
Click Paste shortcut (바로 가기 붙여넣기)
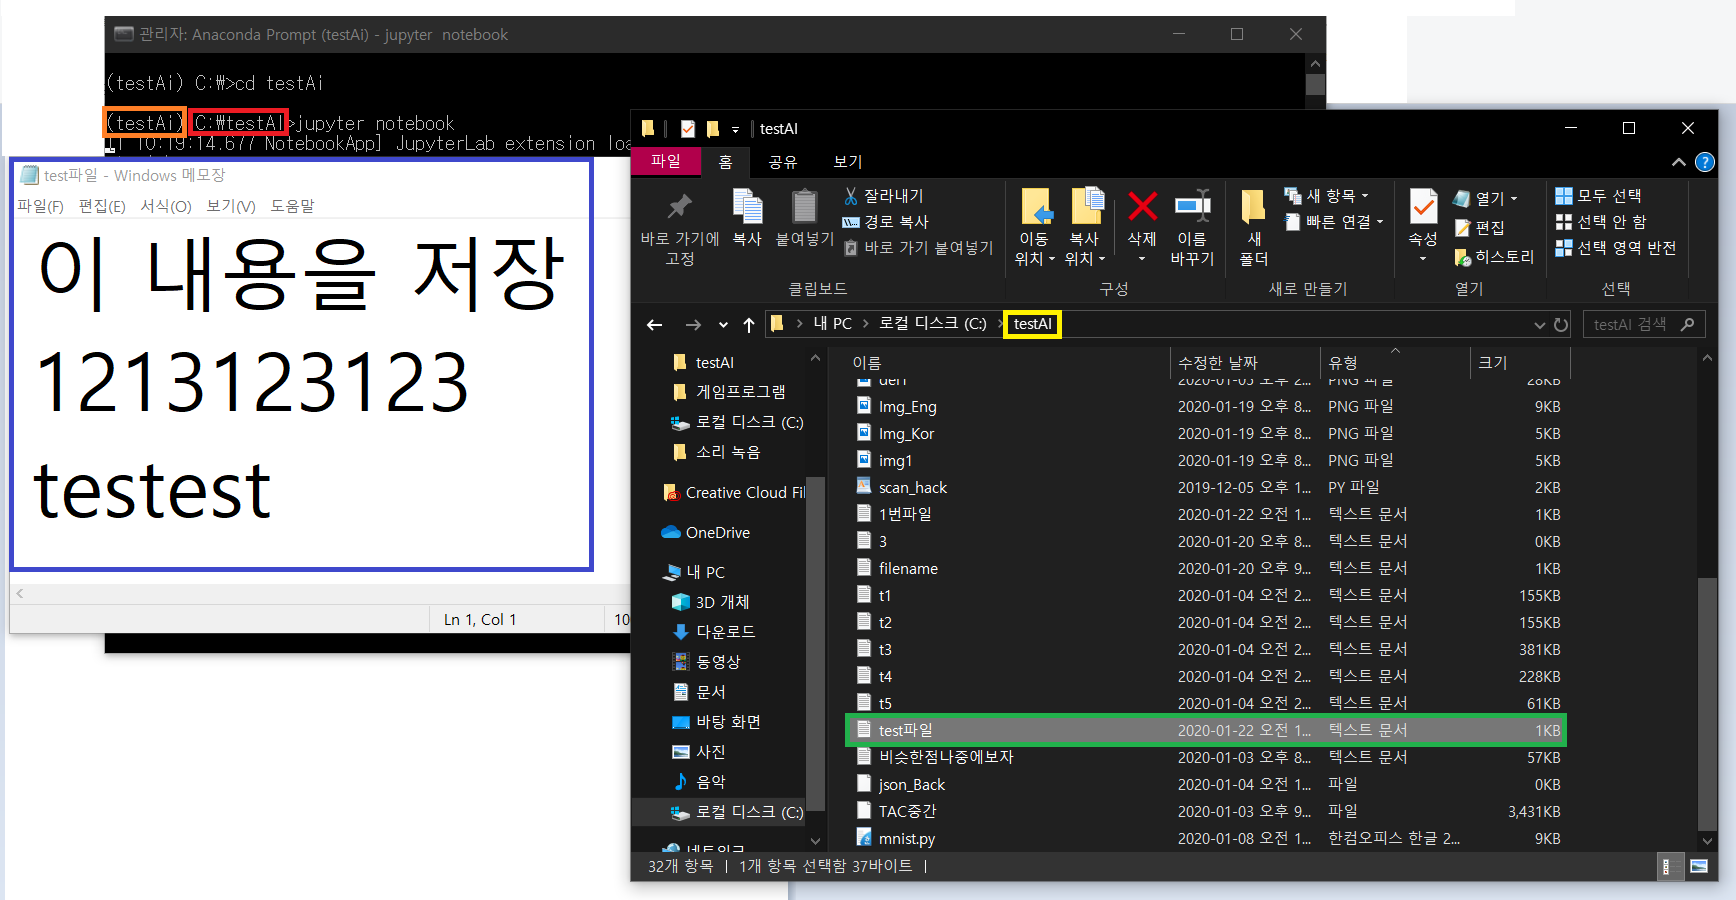coord(918,248)
